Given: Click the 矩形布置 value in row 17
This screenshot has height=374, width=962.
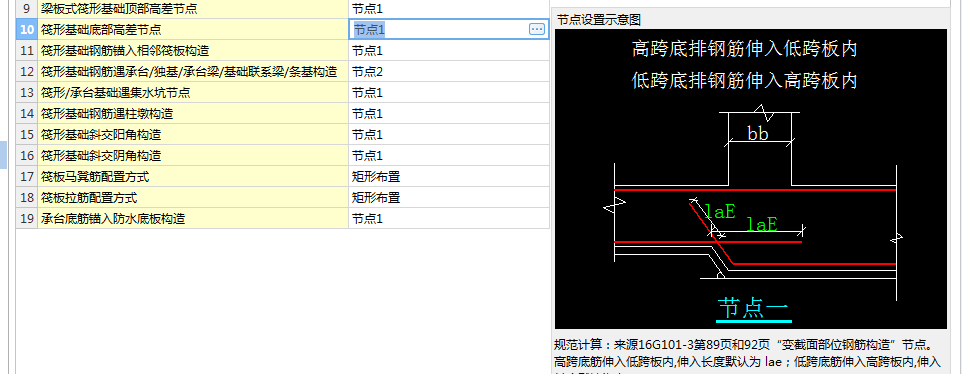Looking at the screenshot, I should point(448,177).
